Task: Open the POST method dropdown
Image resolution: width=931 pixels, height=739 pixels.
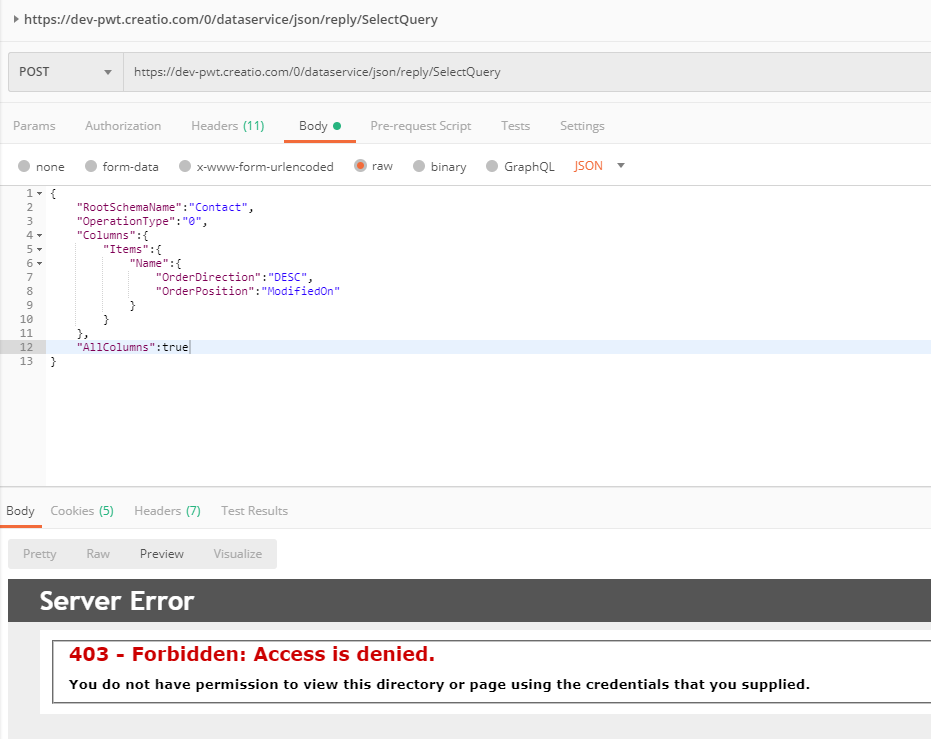Action: [x=66, y=72]
